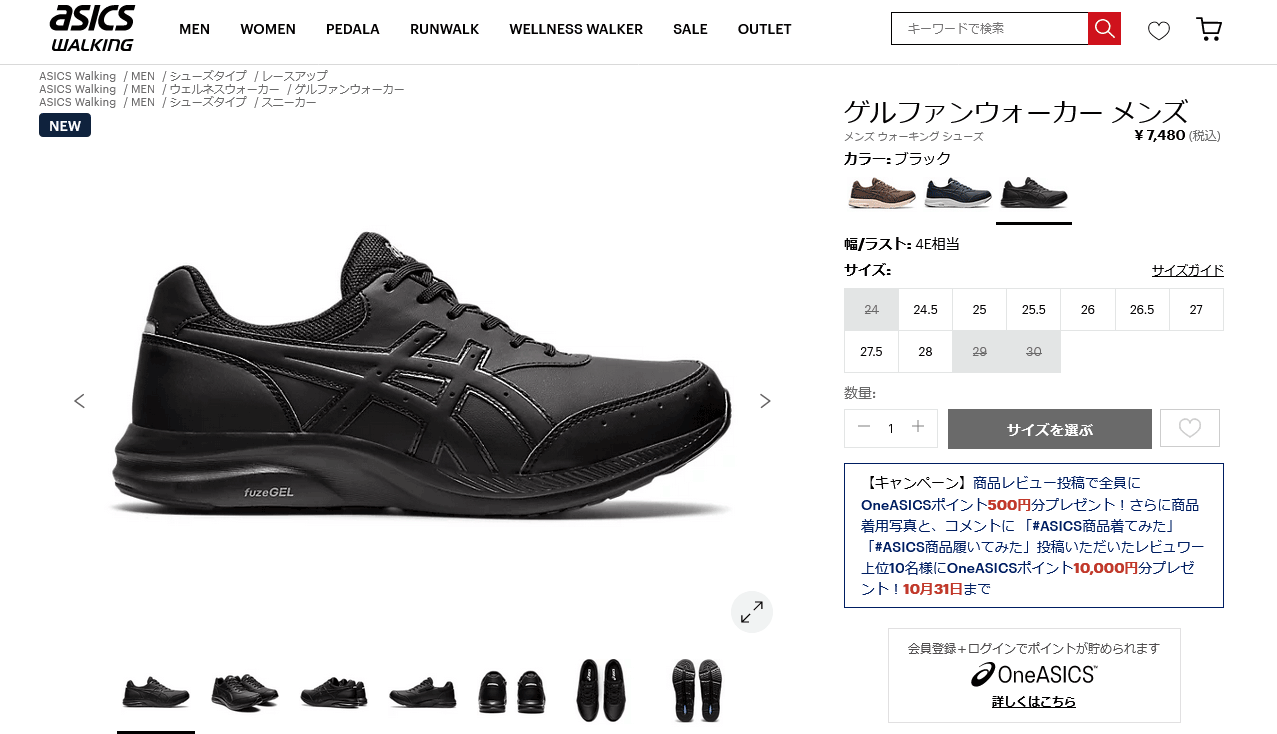Select the brown color shoe swatch

pos(881,192)
